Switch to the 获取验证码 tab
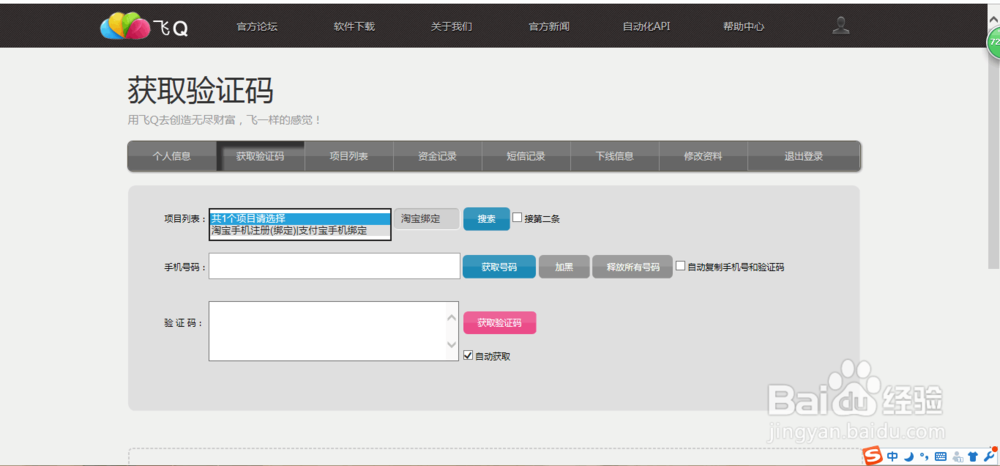This screenshot has width=1000, height=466. coord(260,156)
